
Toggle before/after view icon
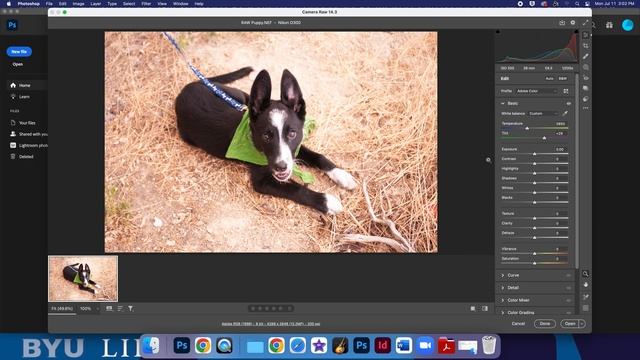coord(473,309)
